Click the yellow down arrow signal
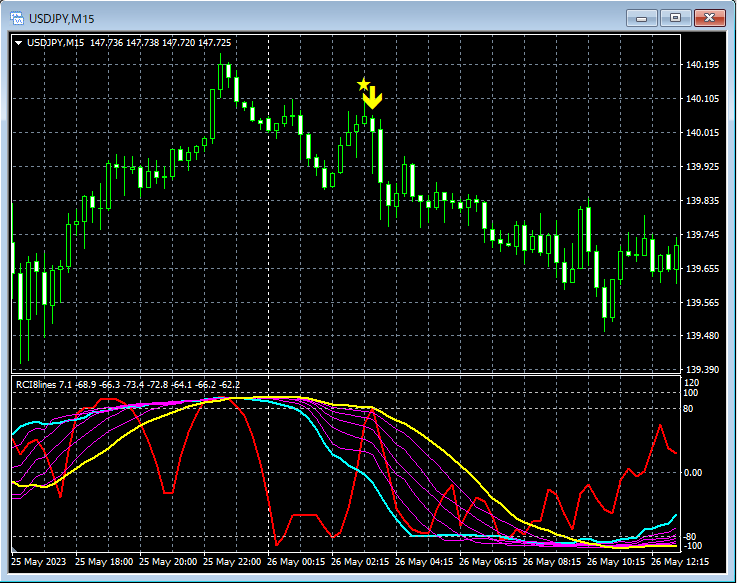Screen dimensions: 738x583 373,97
